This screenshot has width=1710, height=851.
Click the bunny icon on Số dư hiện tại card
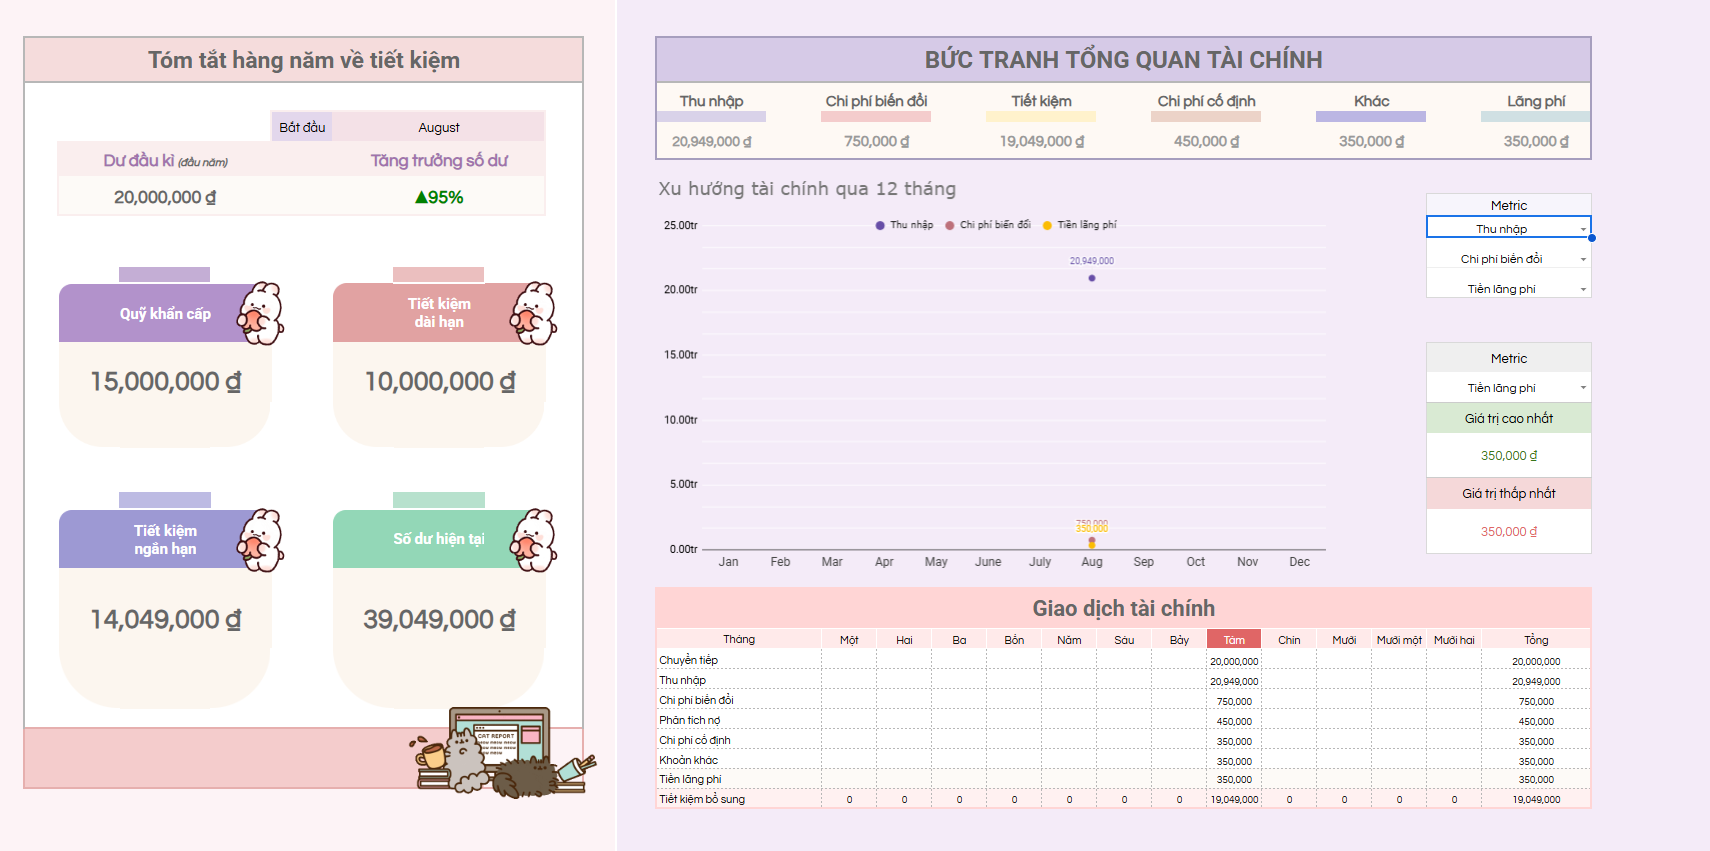pyautogui.click(x=534, y=540)
